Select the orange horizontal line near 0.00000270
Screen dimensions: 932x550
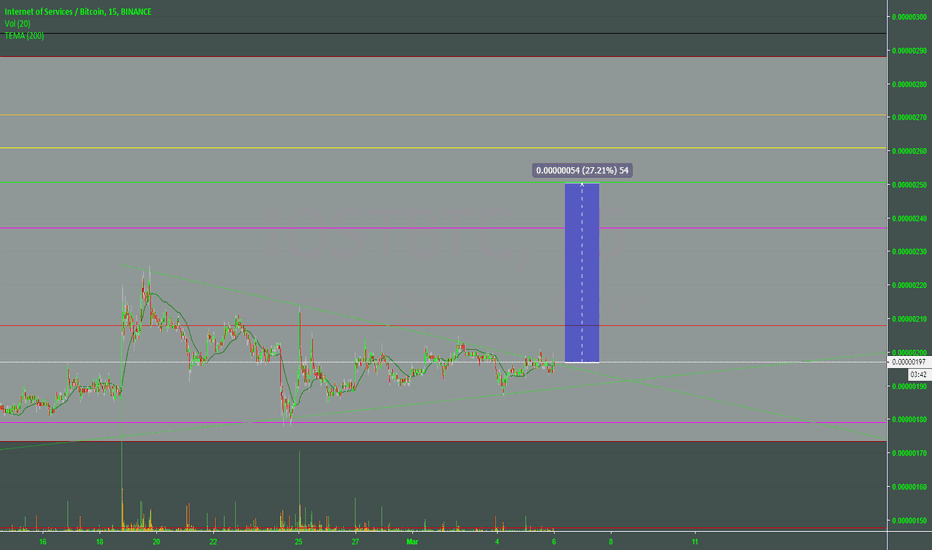coord(443,115)
